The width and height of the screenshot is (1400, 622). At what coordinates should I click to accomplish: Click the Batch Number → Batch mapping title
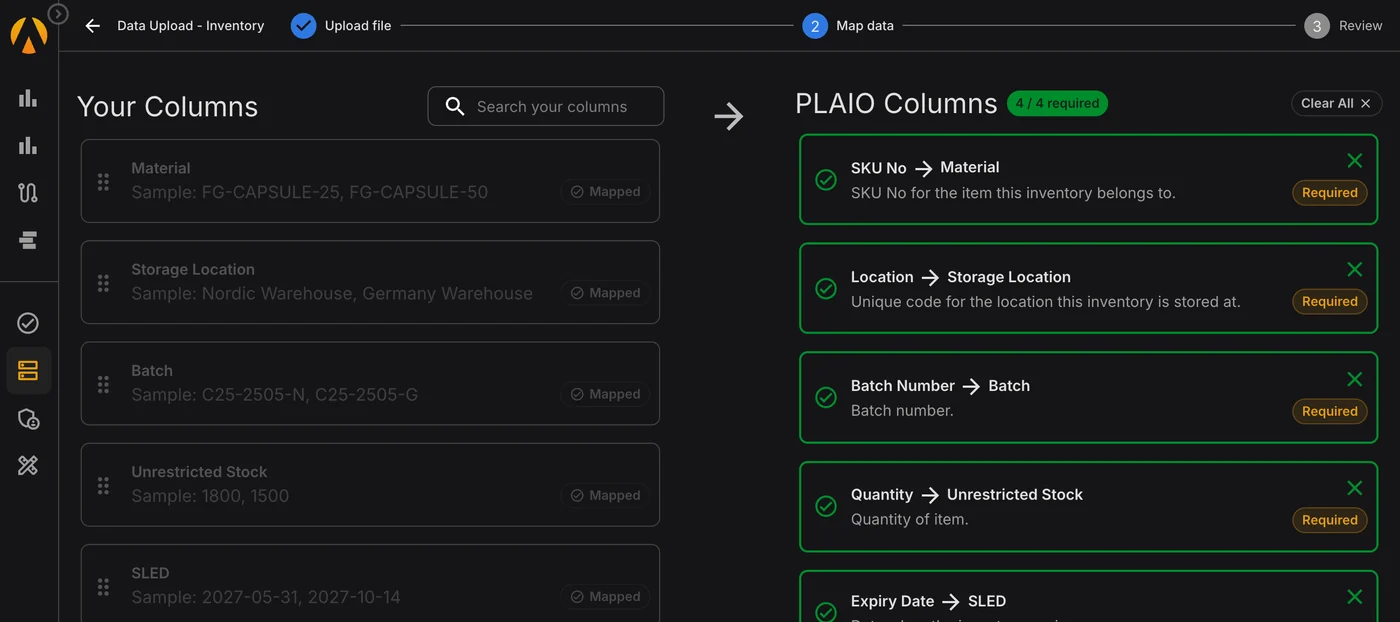(940, 386)
